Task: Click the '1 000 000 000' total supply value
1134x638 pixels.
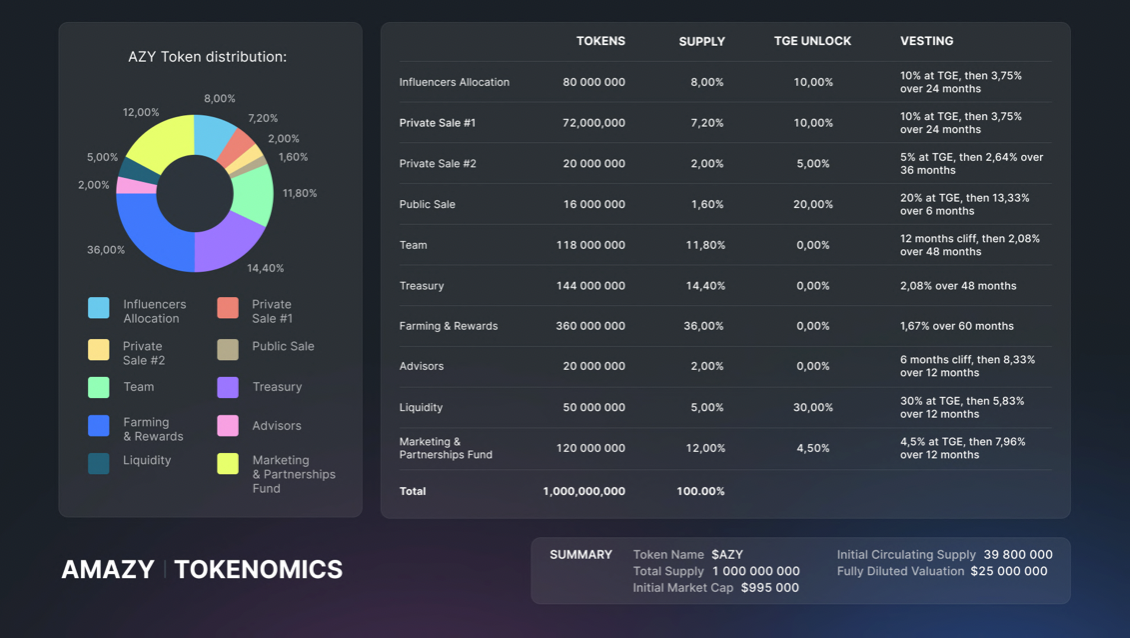Action: pyautogui.click(x=756, y=571)
